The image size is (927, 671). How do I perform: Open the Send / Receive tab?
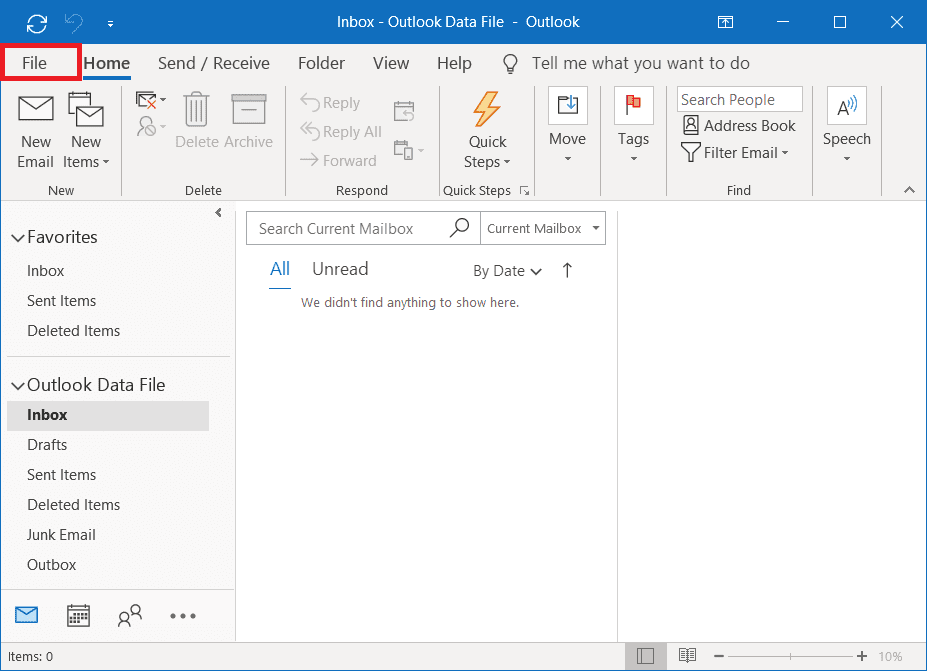point(214,63)
